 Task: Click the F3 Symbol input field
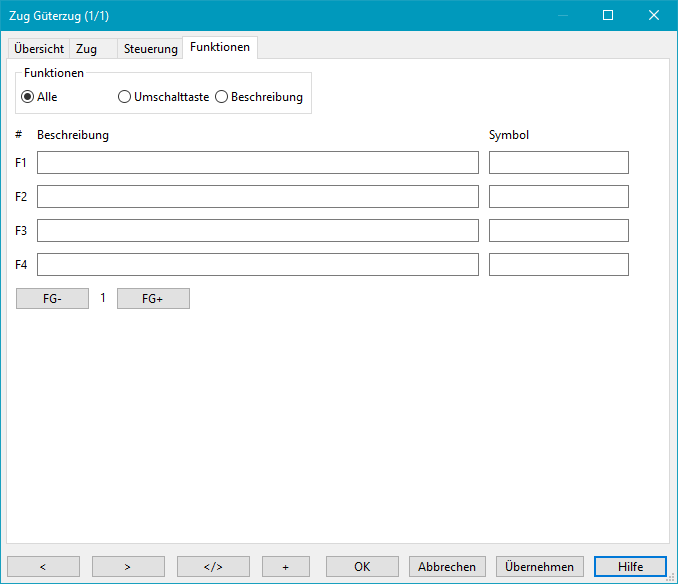pos(558,231)
